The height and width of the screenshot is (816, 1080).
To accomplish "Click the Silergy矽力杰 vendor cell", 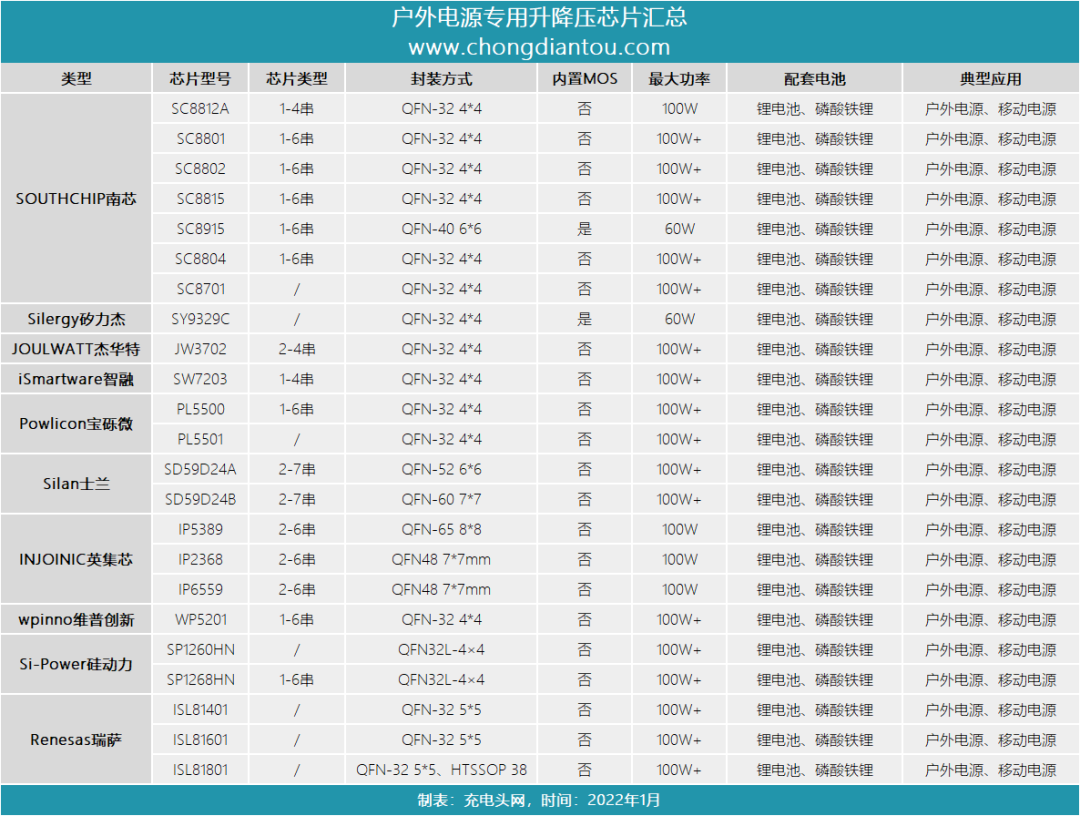I will pos(76,319).
